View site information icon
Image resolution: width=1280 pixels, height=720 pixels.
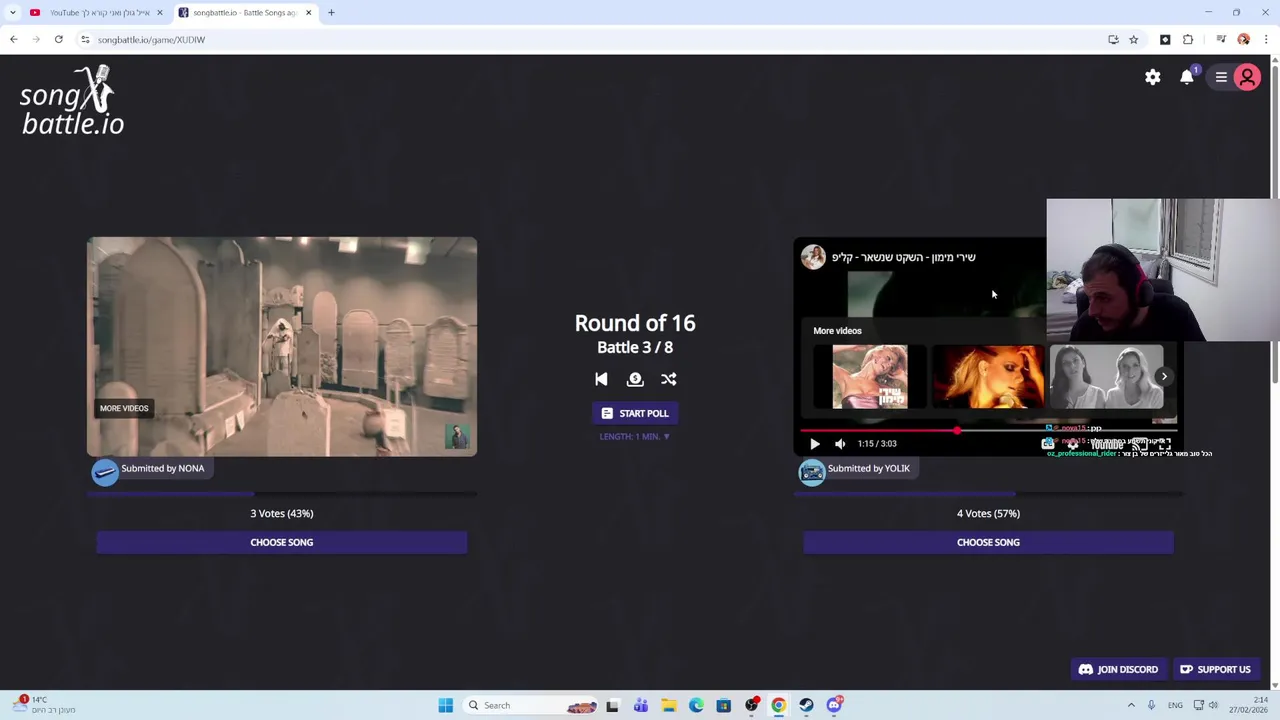pos(85,40)
